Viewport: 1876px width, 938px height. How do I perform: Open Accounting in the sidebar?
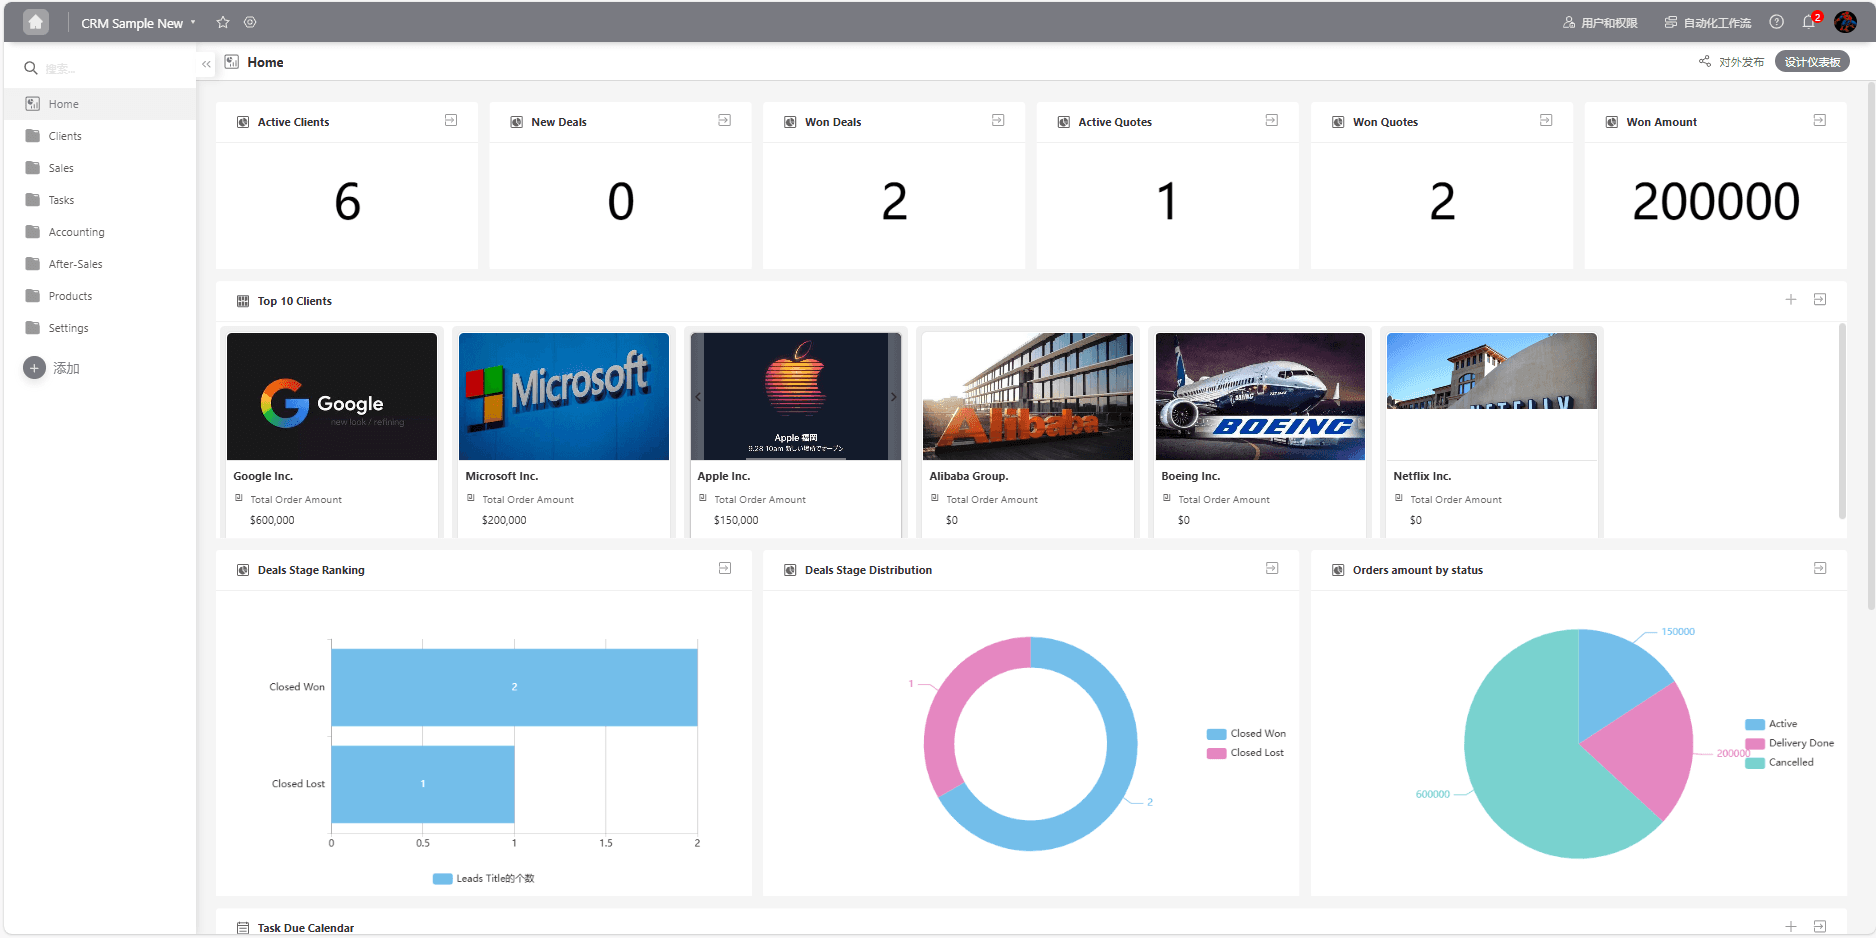(76, 232)
